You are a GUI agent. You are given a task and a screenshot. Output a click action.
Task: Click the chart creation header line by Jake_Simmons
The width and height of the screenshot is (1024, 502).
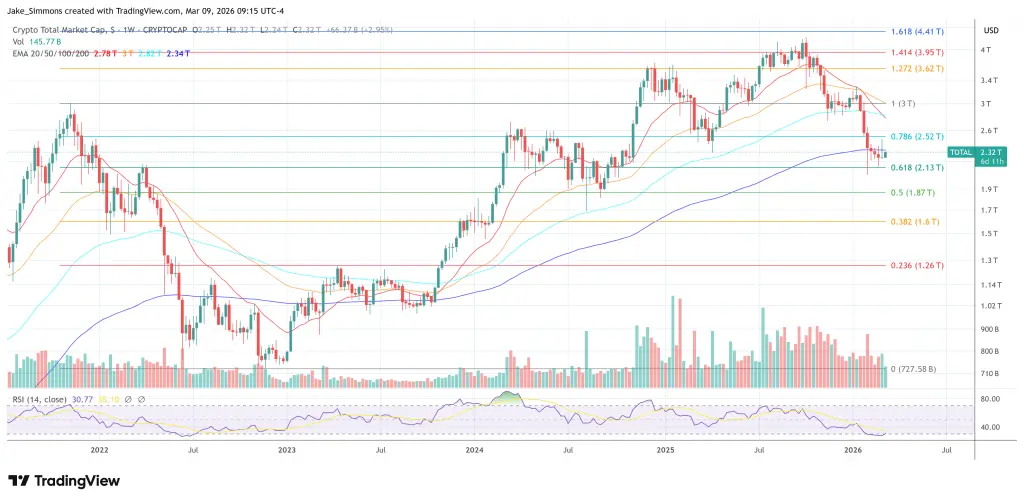pyautogui.click(x=146, y=10)
